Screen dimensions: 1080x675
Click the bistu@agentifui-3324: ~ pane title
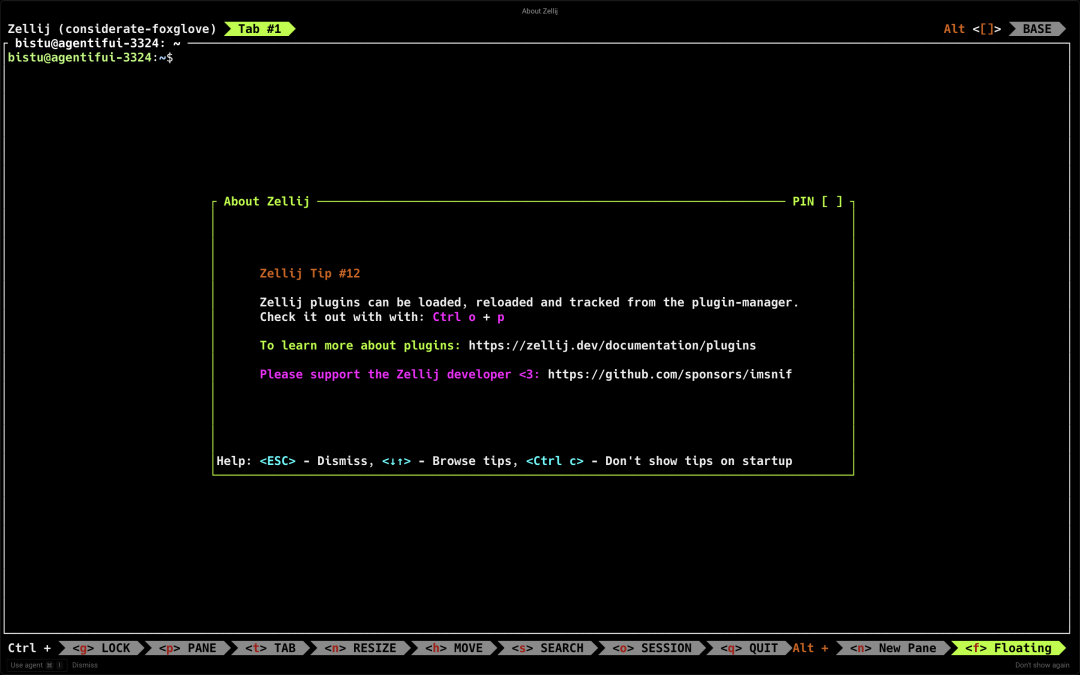[x=97, y=43]
